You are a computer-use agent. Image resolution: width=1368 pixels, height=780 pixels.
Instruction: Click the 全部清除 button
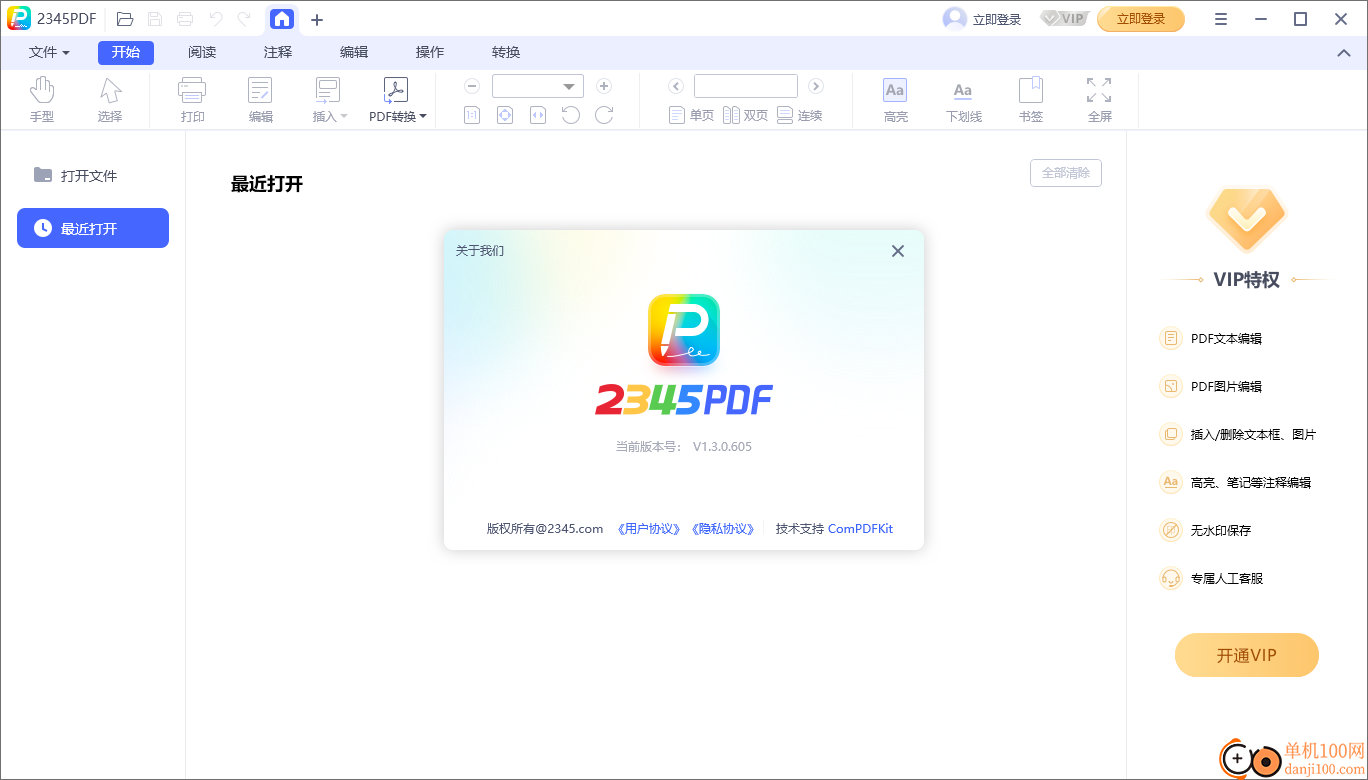pos(1066,173)
